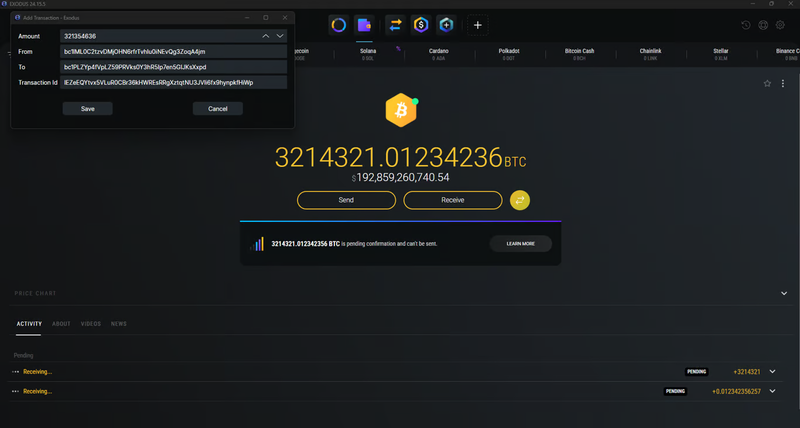
Task: Open the cube plus apps icon
Action: (x=446, y=25)
